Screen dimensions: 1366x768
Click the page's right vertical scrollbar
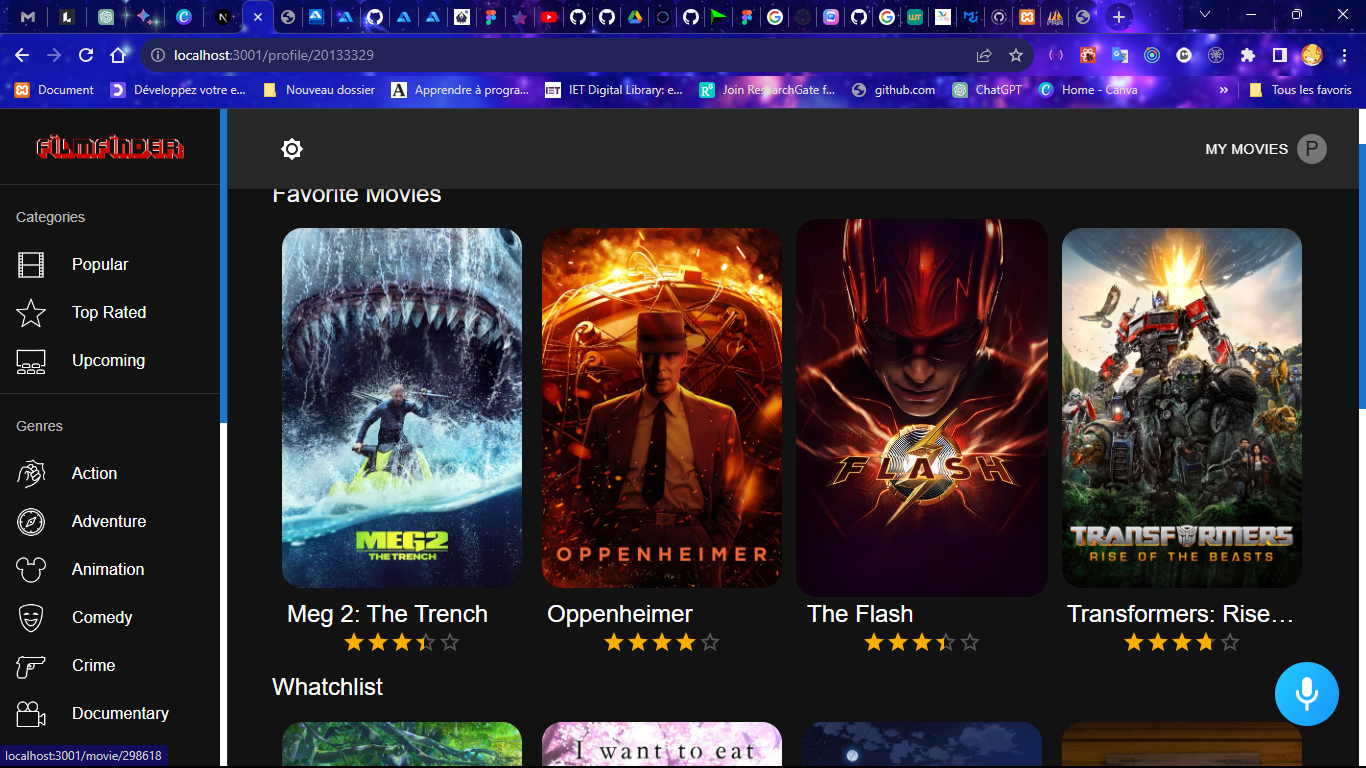[1362, 276]
